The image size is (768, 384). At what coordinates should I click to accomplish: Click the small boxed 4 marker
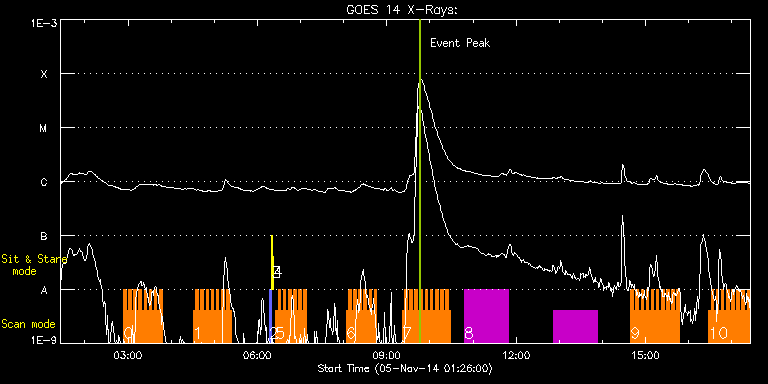point(277,272)
